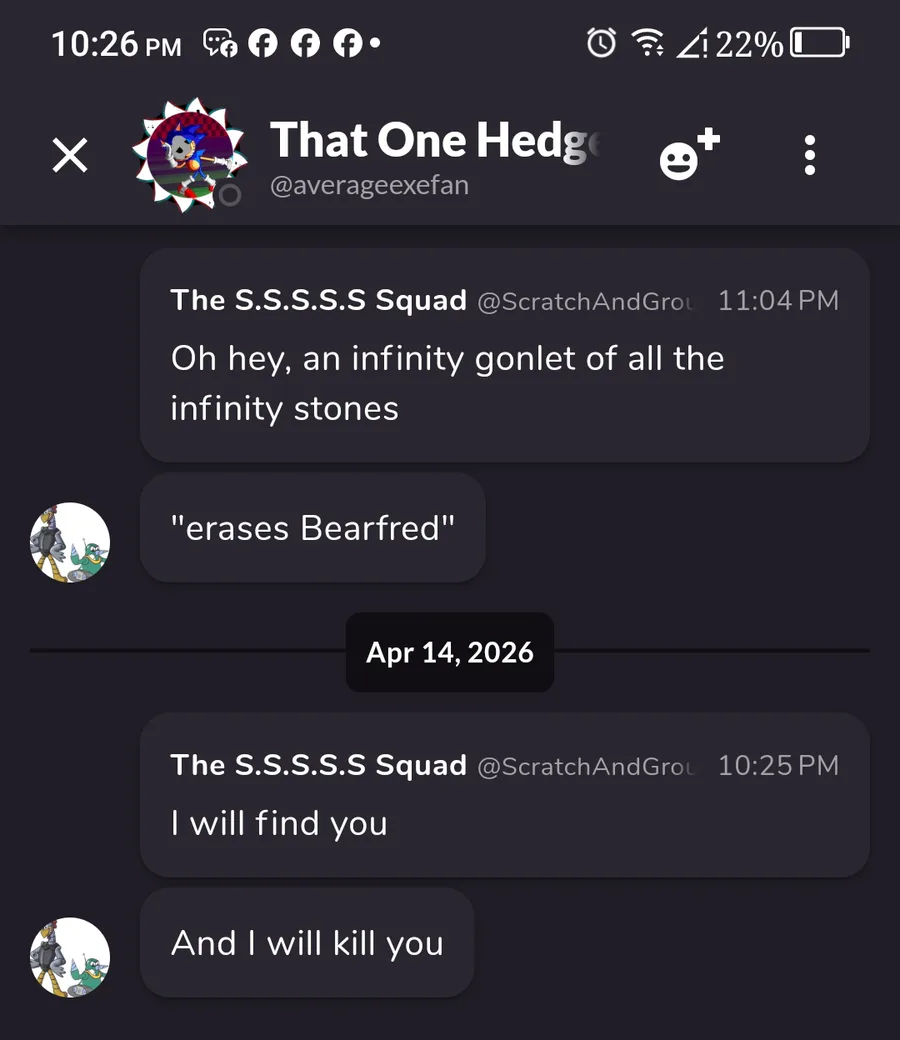
Task: Open That One Hedgehog's profile avatar
Action: tap(190, 155)
